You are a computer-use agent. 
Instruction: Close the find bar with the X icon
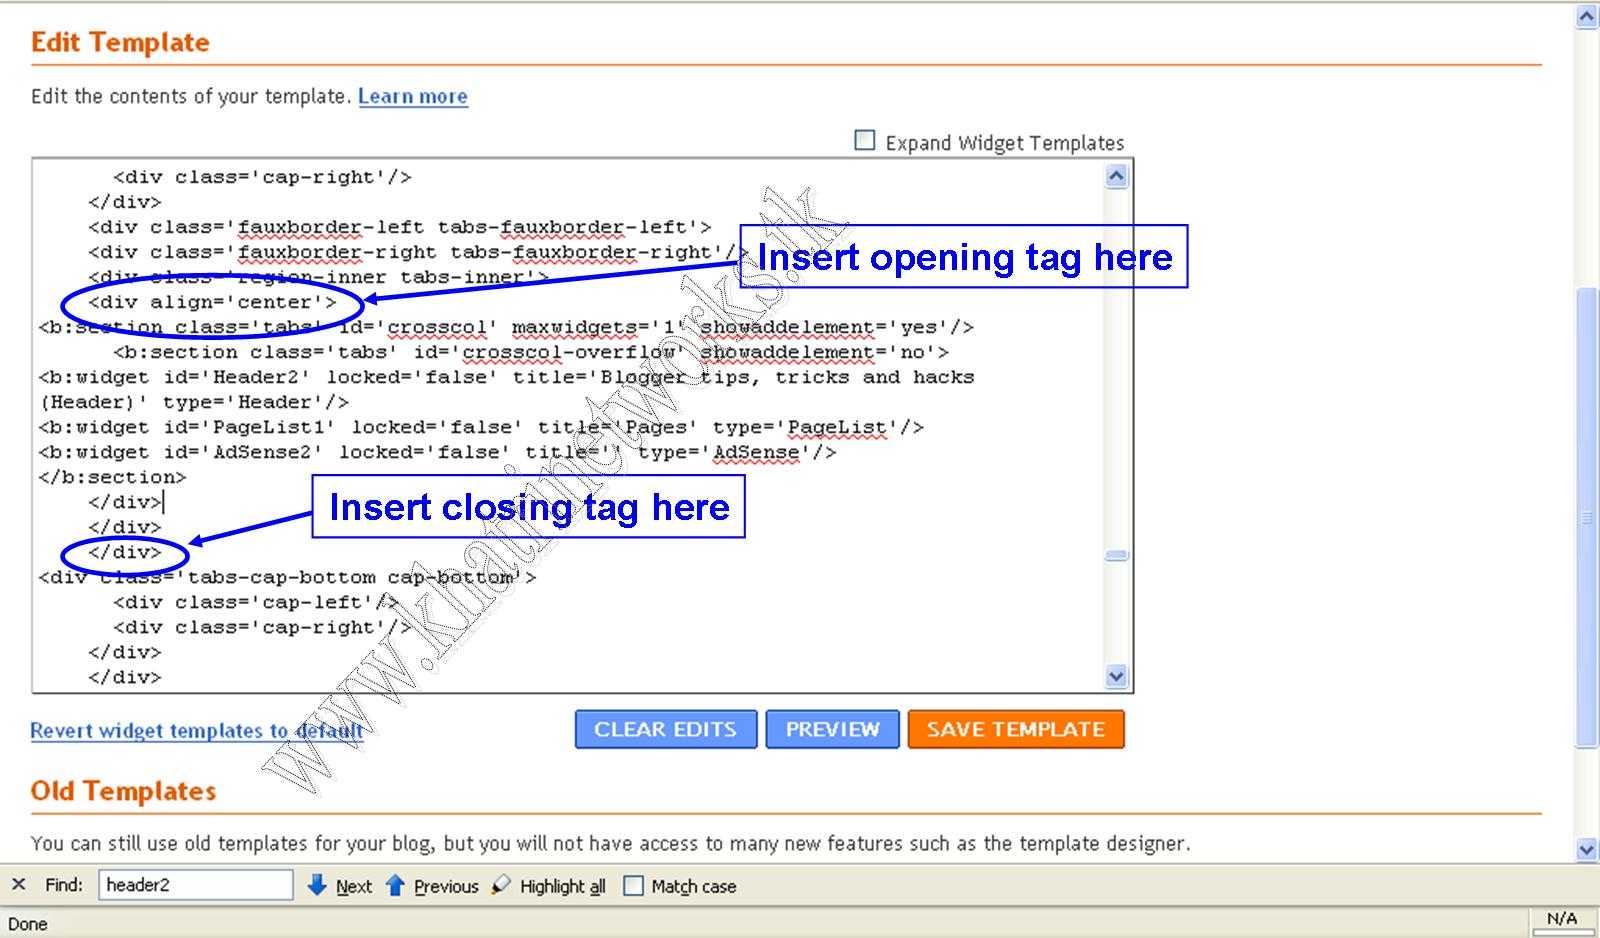(19, 885)
